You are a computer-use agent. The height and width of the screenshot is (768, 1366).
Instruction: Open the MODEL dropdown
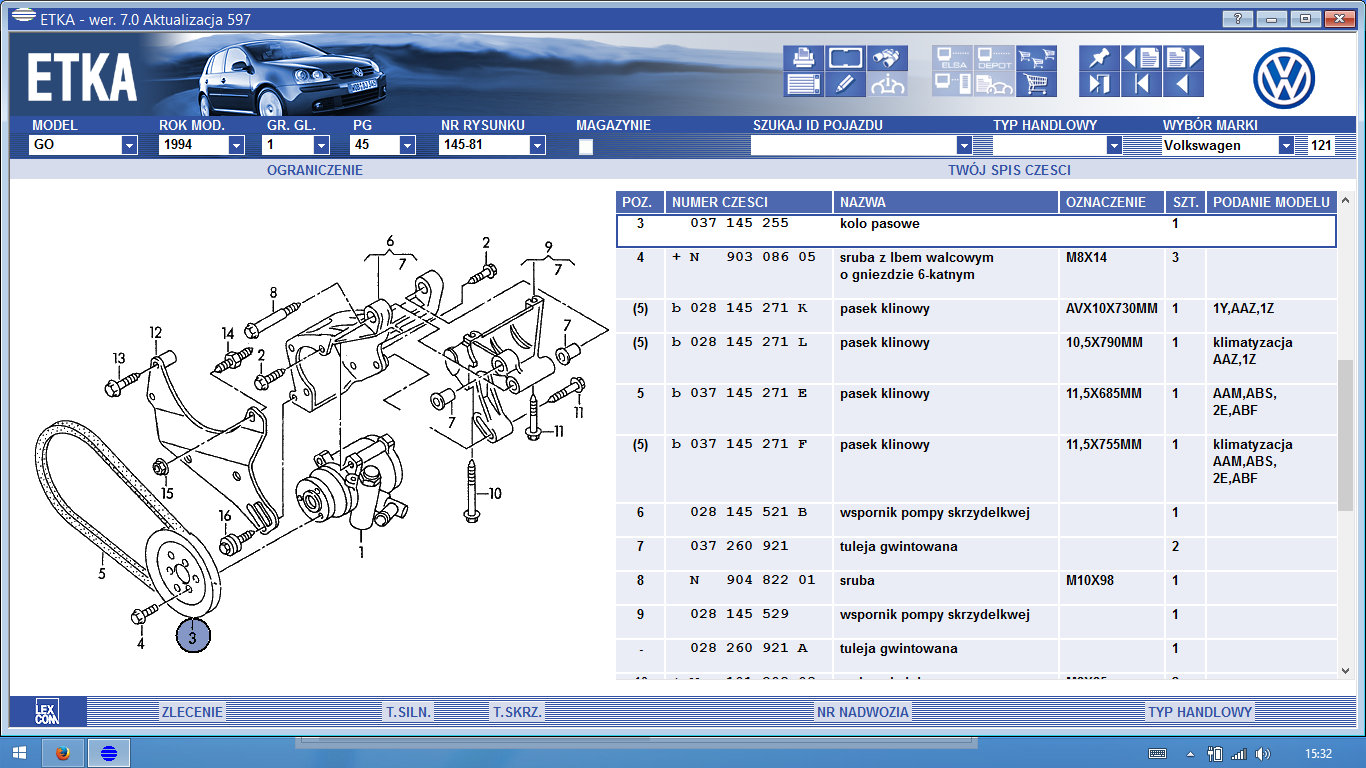pyautogui.click(x=129, y=145)
